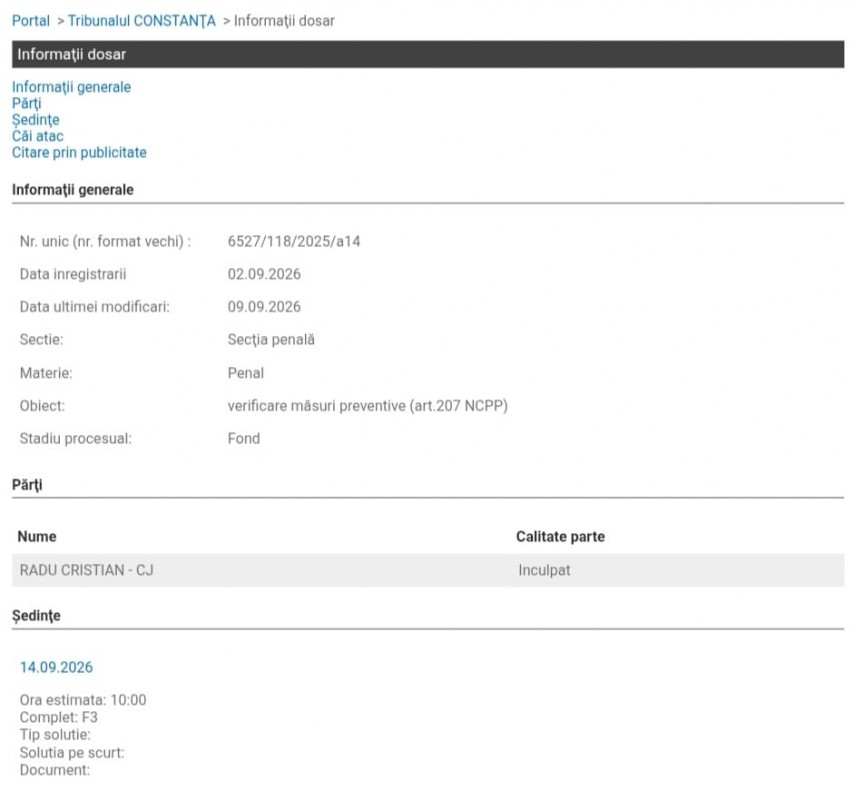Jump to Ședințe anchor link

click(36, 120)
